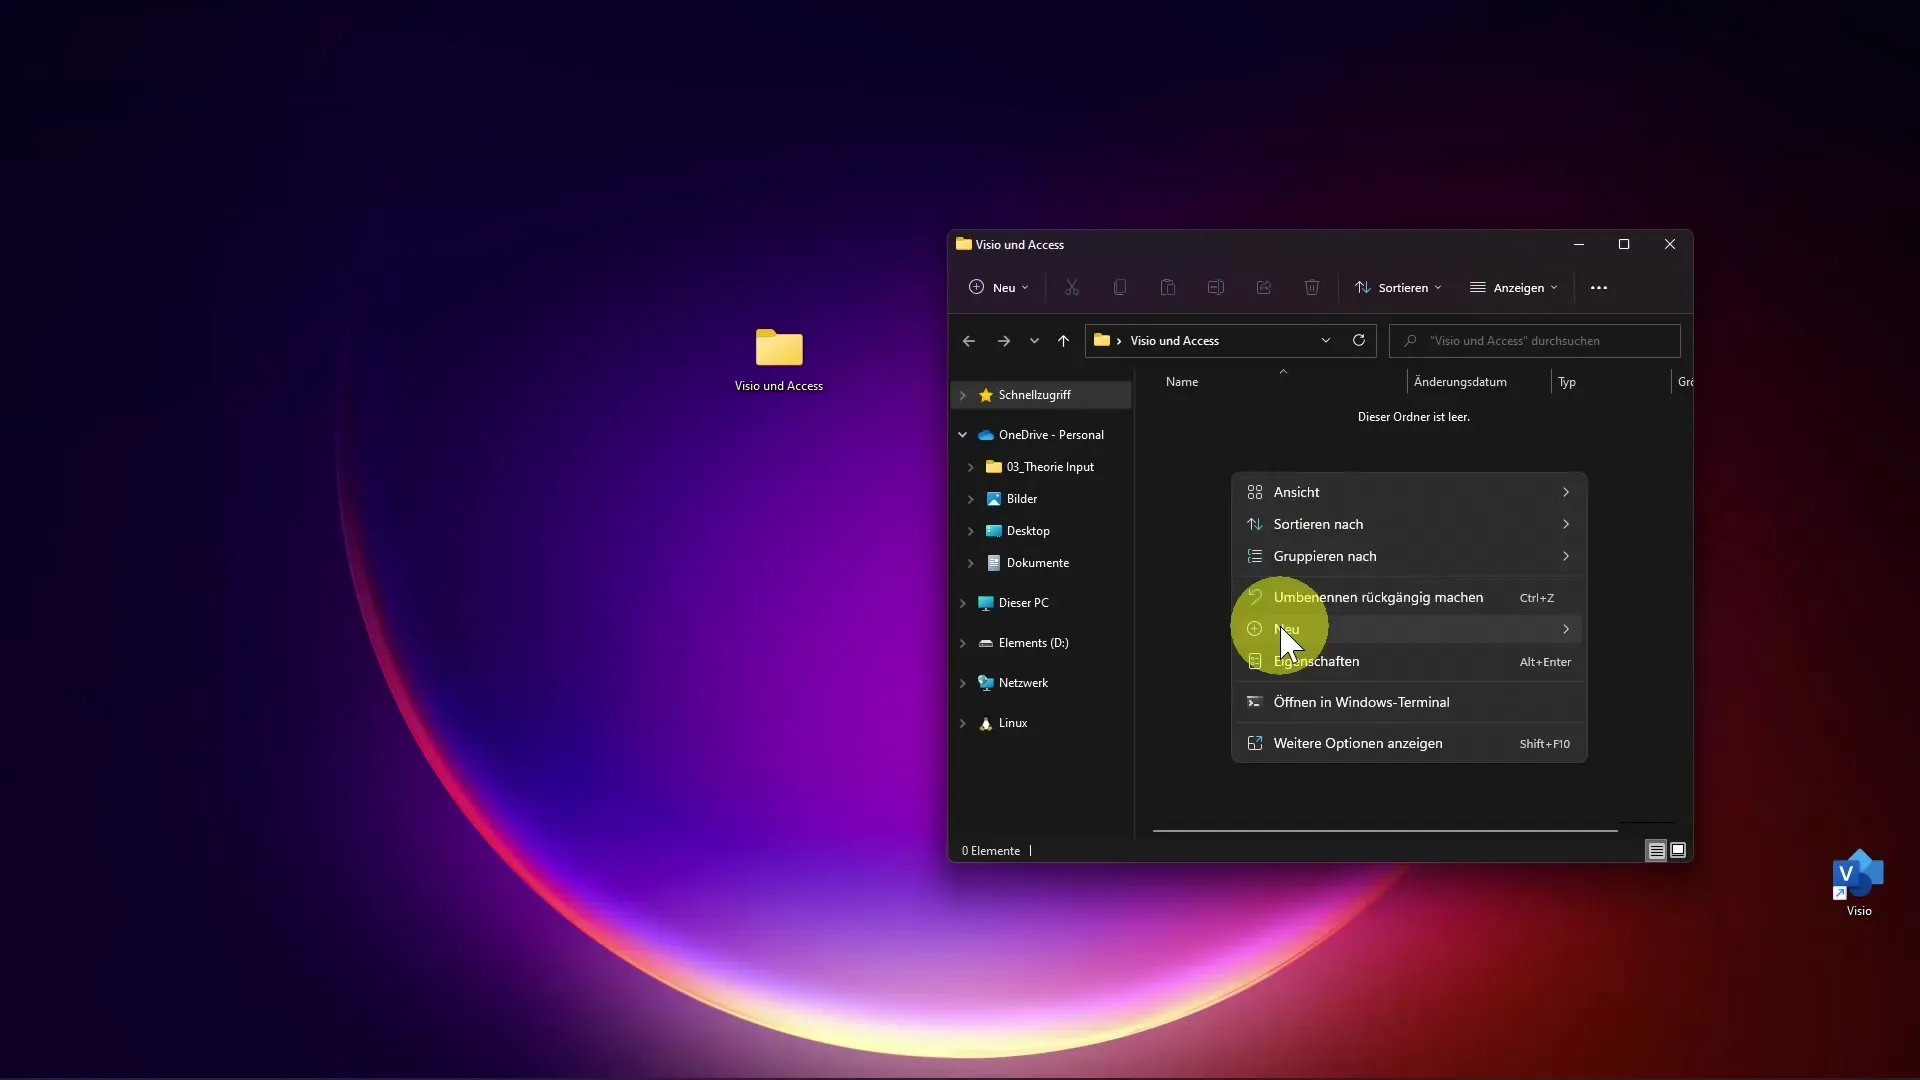This screenshot has width=1920, height=1080.
Task: Open the Neu dropdown in toolbar
Action: (x=998, y=288)
